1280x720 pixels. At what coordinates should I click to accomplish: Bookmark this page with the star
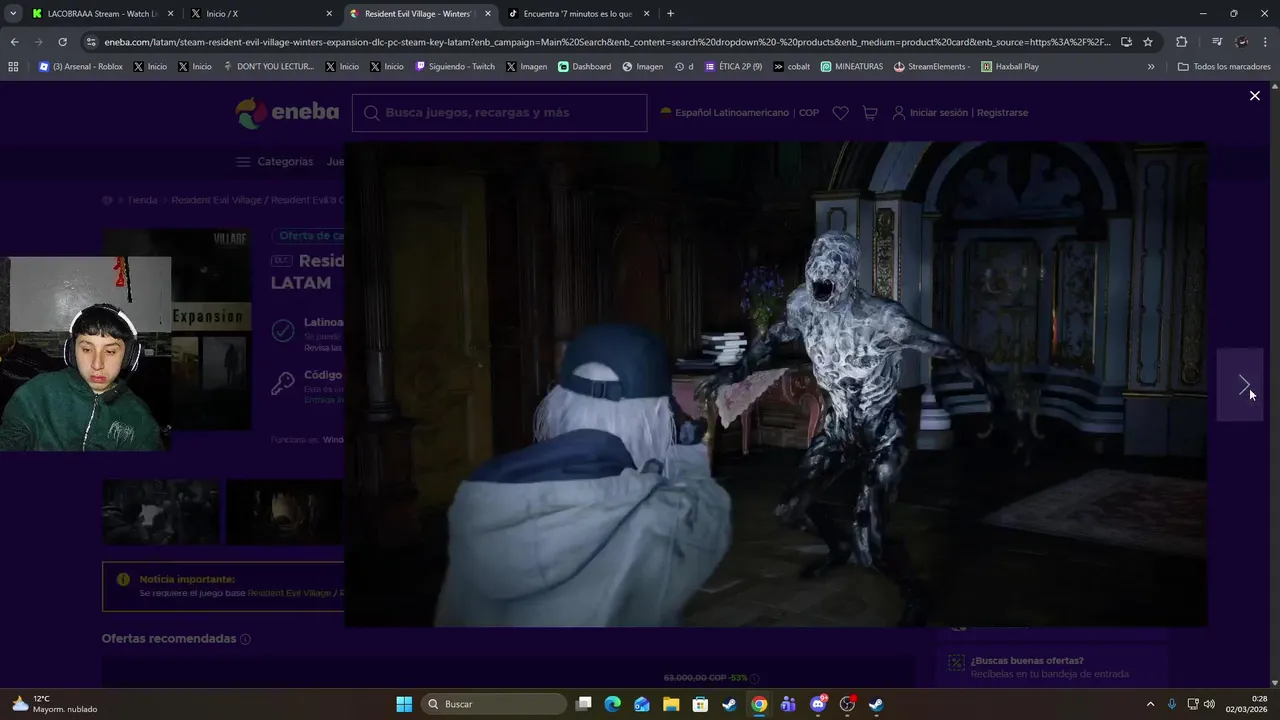[1148, 42]
